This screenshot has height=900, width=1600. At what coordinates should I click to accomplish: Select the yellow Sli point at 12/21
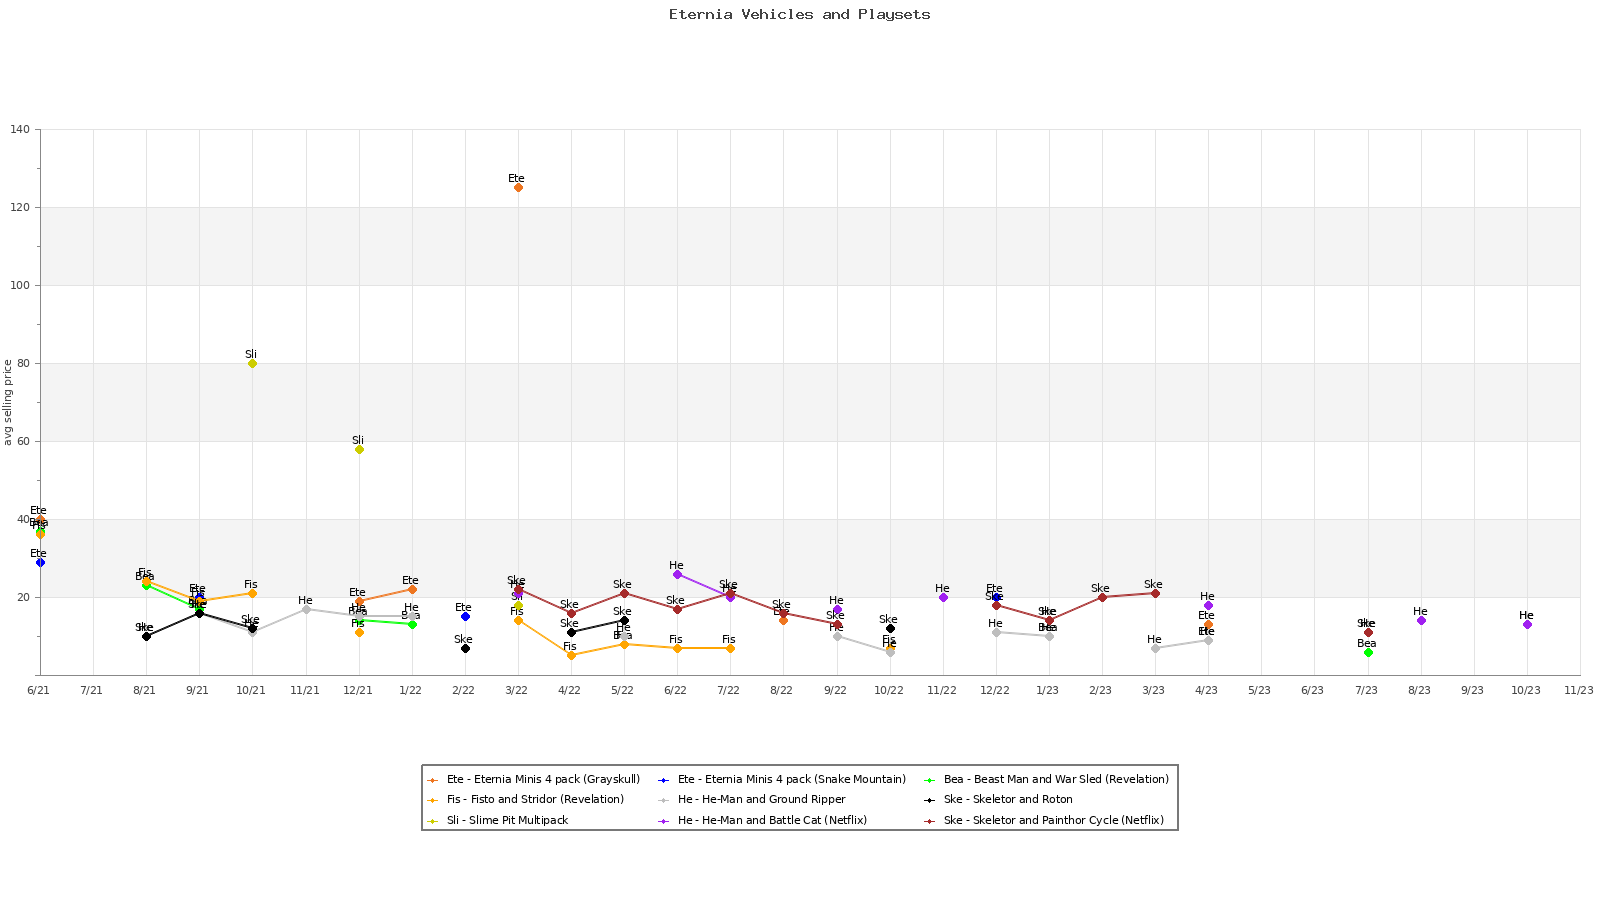359,449
